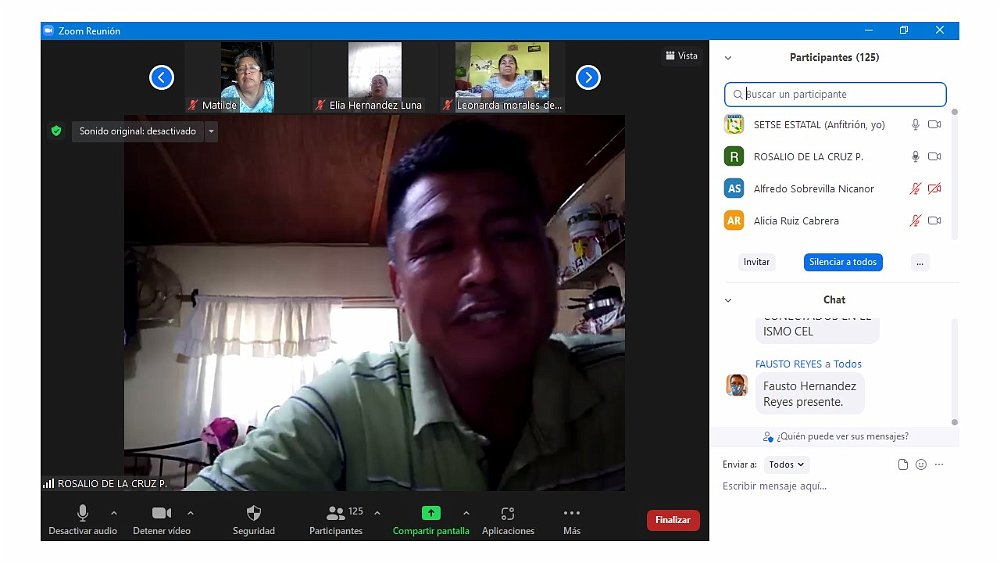Show next video thumbnails with right arrow
This screenshot has width=1000, height=563.
[x=588, y=77]
